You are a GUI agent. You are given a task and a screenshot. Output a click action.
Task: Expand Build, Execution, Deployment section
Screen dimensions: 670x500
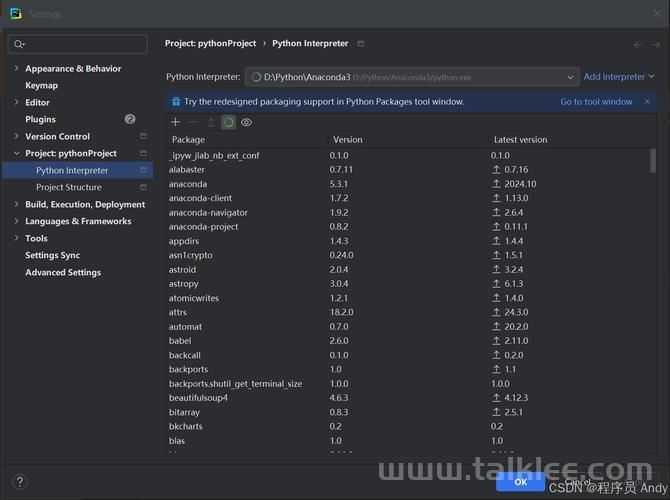click(17, 204)
